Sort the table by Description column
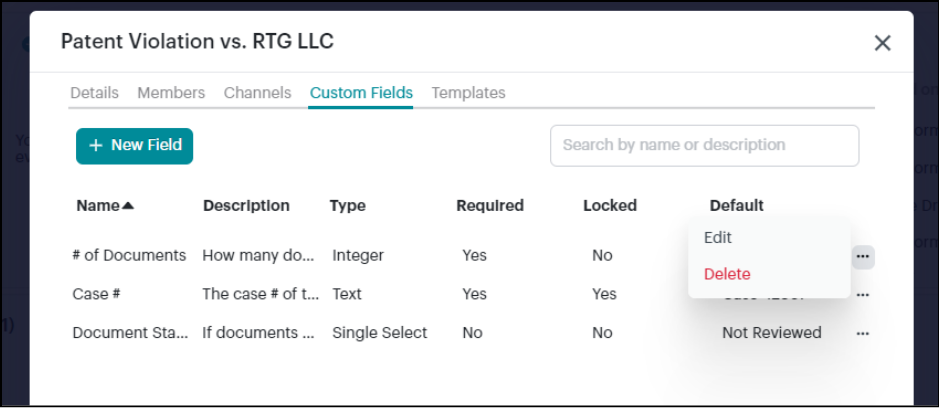Viewport: 939px width, 408px height. click(246, 206)
